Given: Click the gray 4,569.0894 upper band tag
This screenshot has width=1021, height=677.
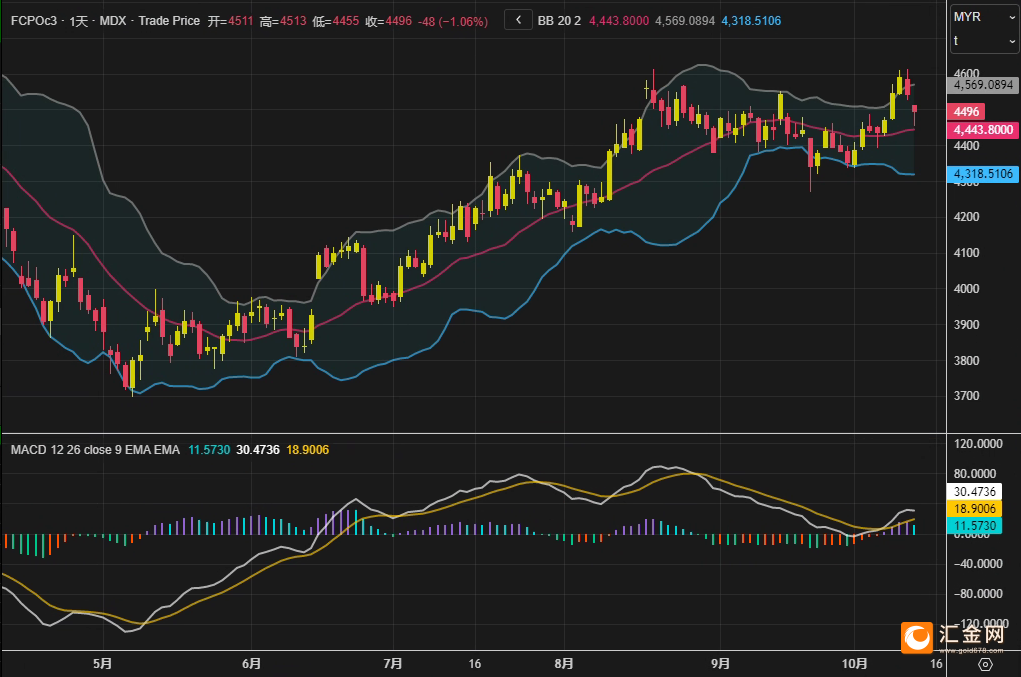Looking at the screenshot, I should point(983,86).
